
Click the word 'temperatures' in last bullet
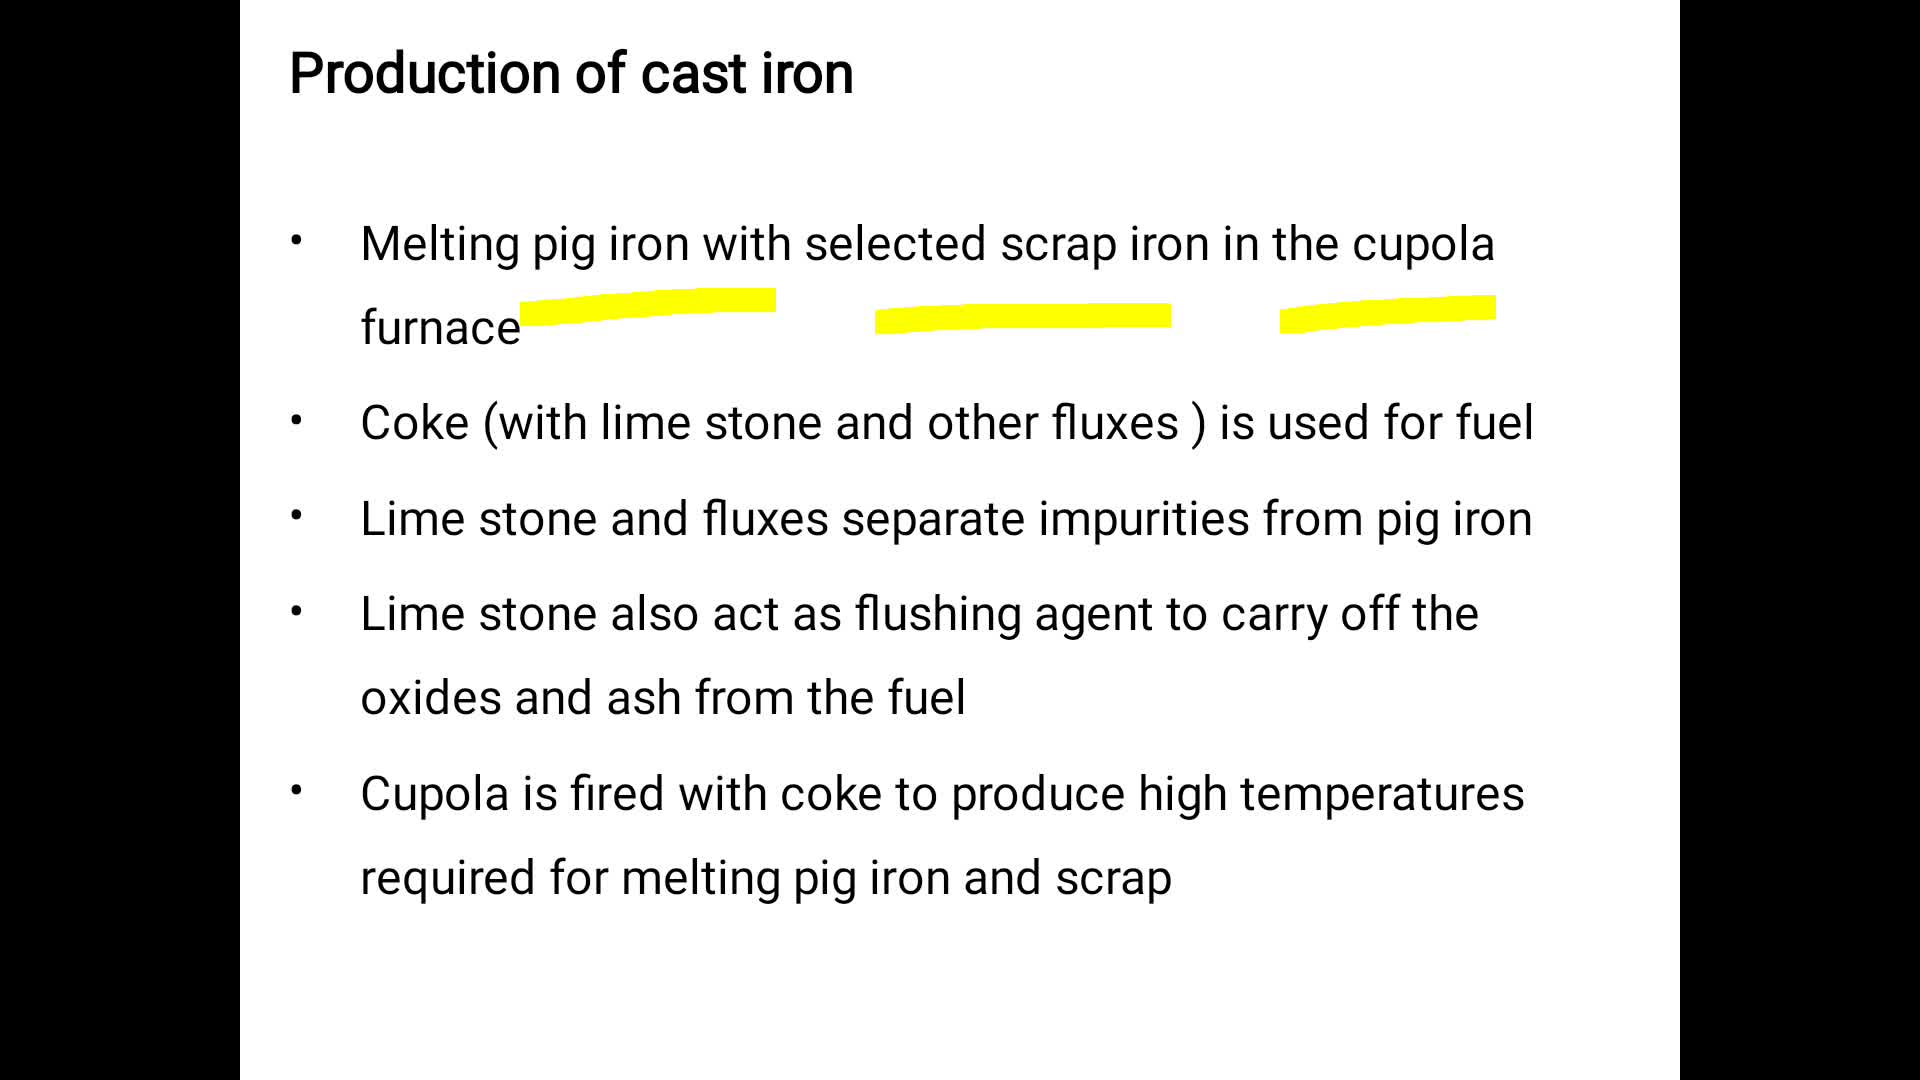pos(1382,795)
